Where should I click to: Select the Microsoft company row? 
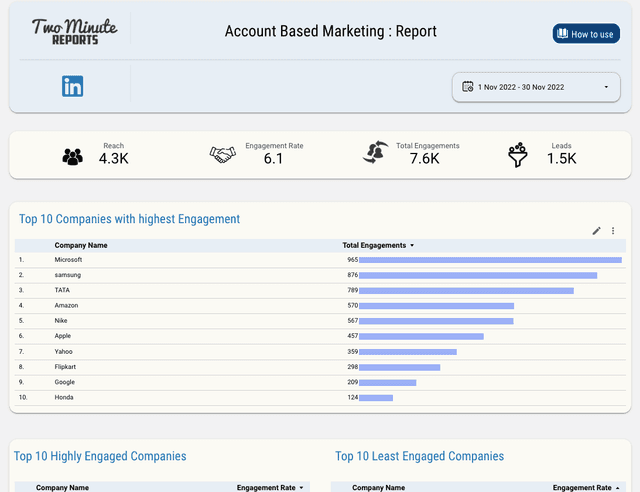tap(320, 260)
